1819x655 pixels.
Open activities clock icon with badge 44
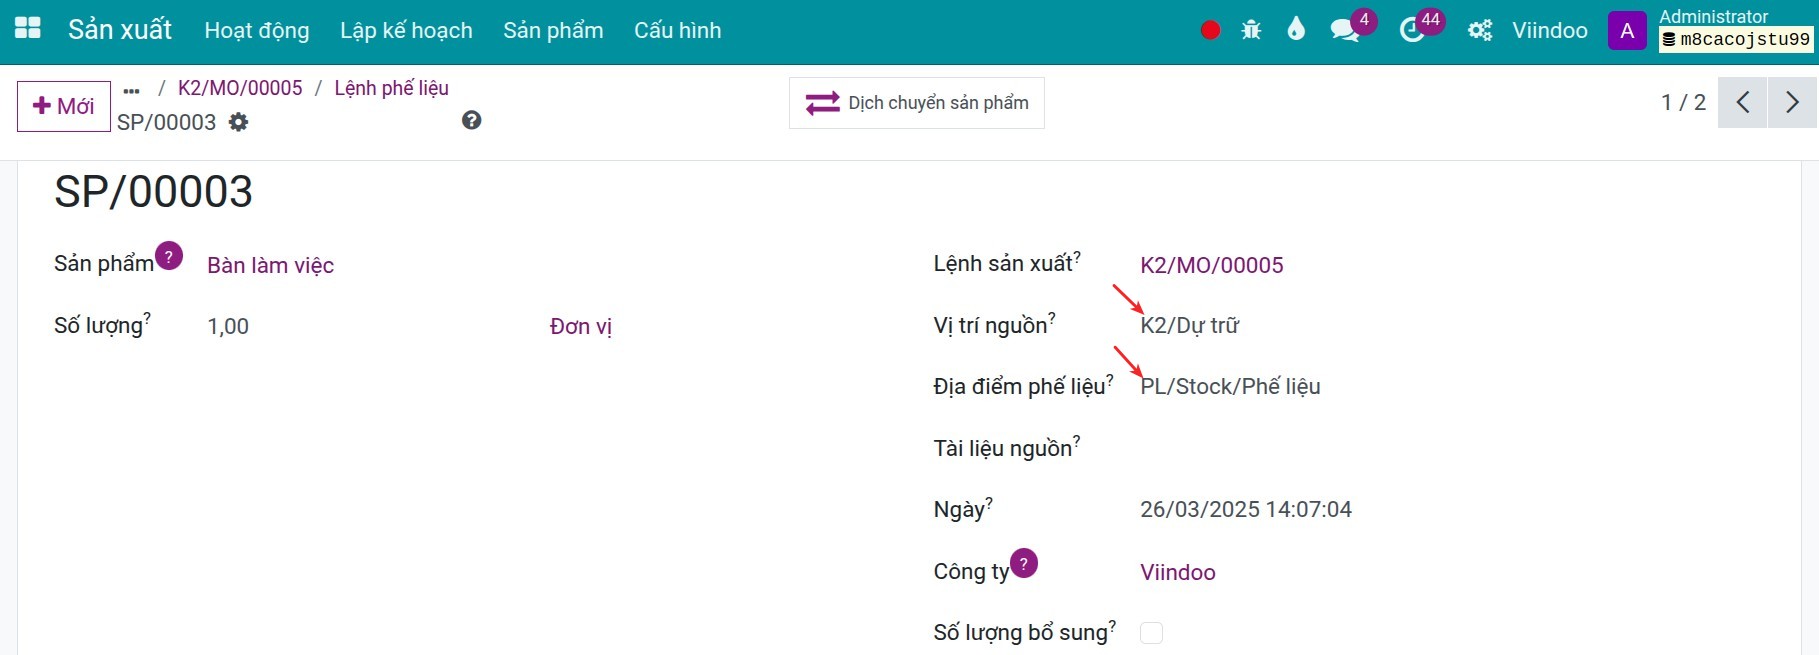(x=1412, y=30)
